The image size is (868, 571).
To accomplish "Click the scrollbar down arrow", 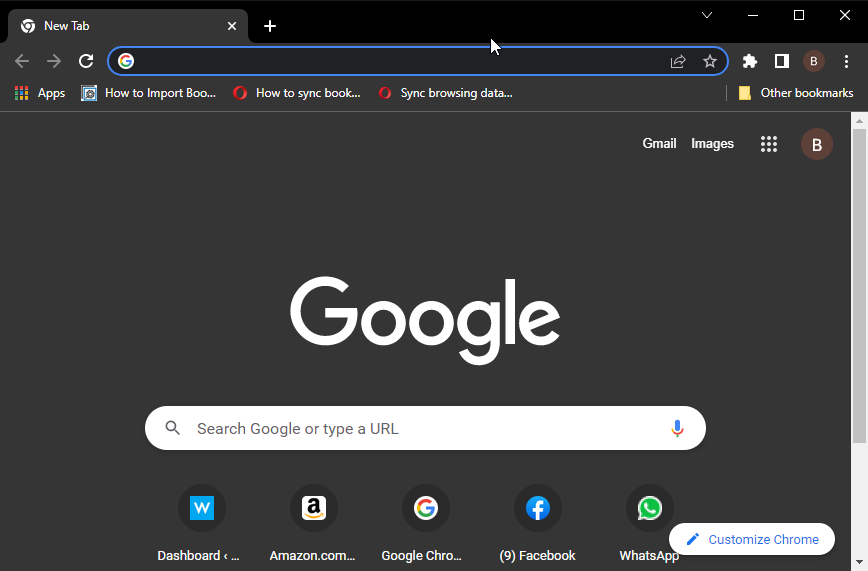I will click(x=859, y=562).
